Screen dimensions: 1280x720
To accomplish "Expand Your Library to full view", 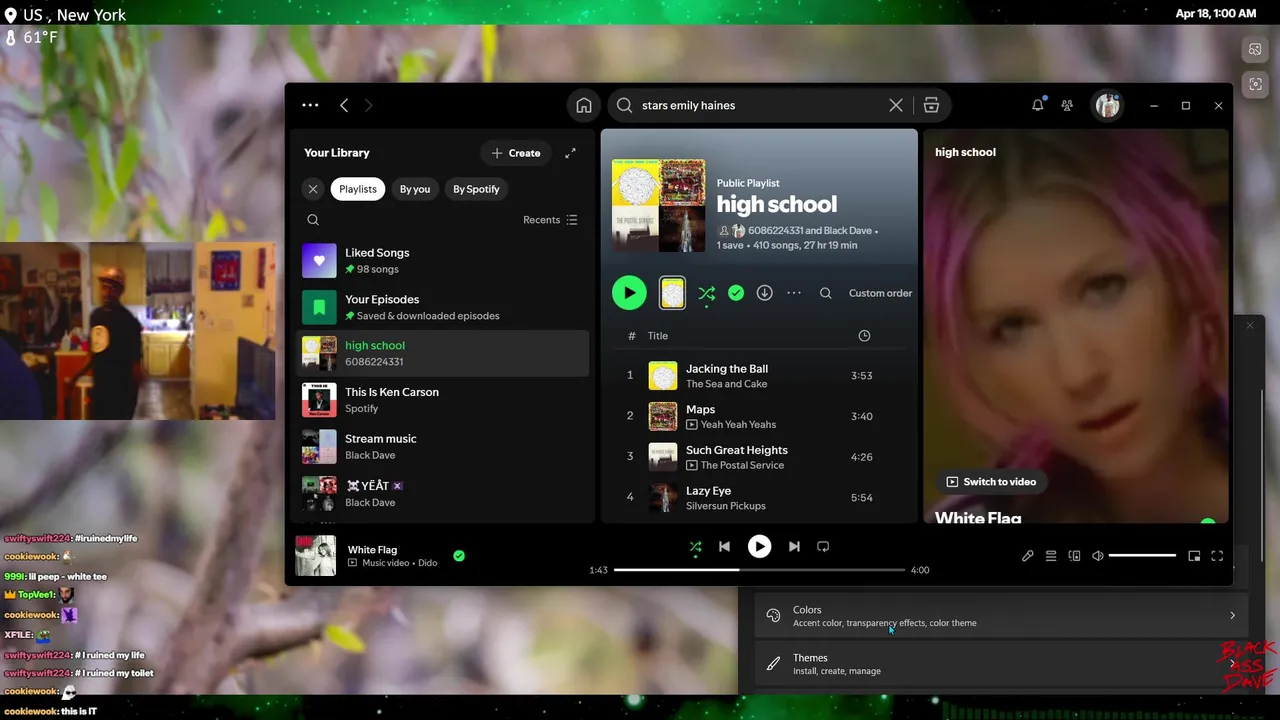I will point(570,153).
